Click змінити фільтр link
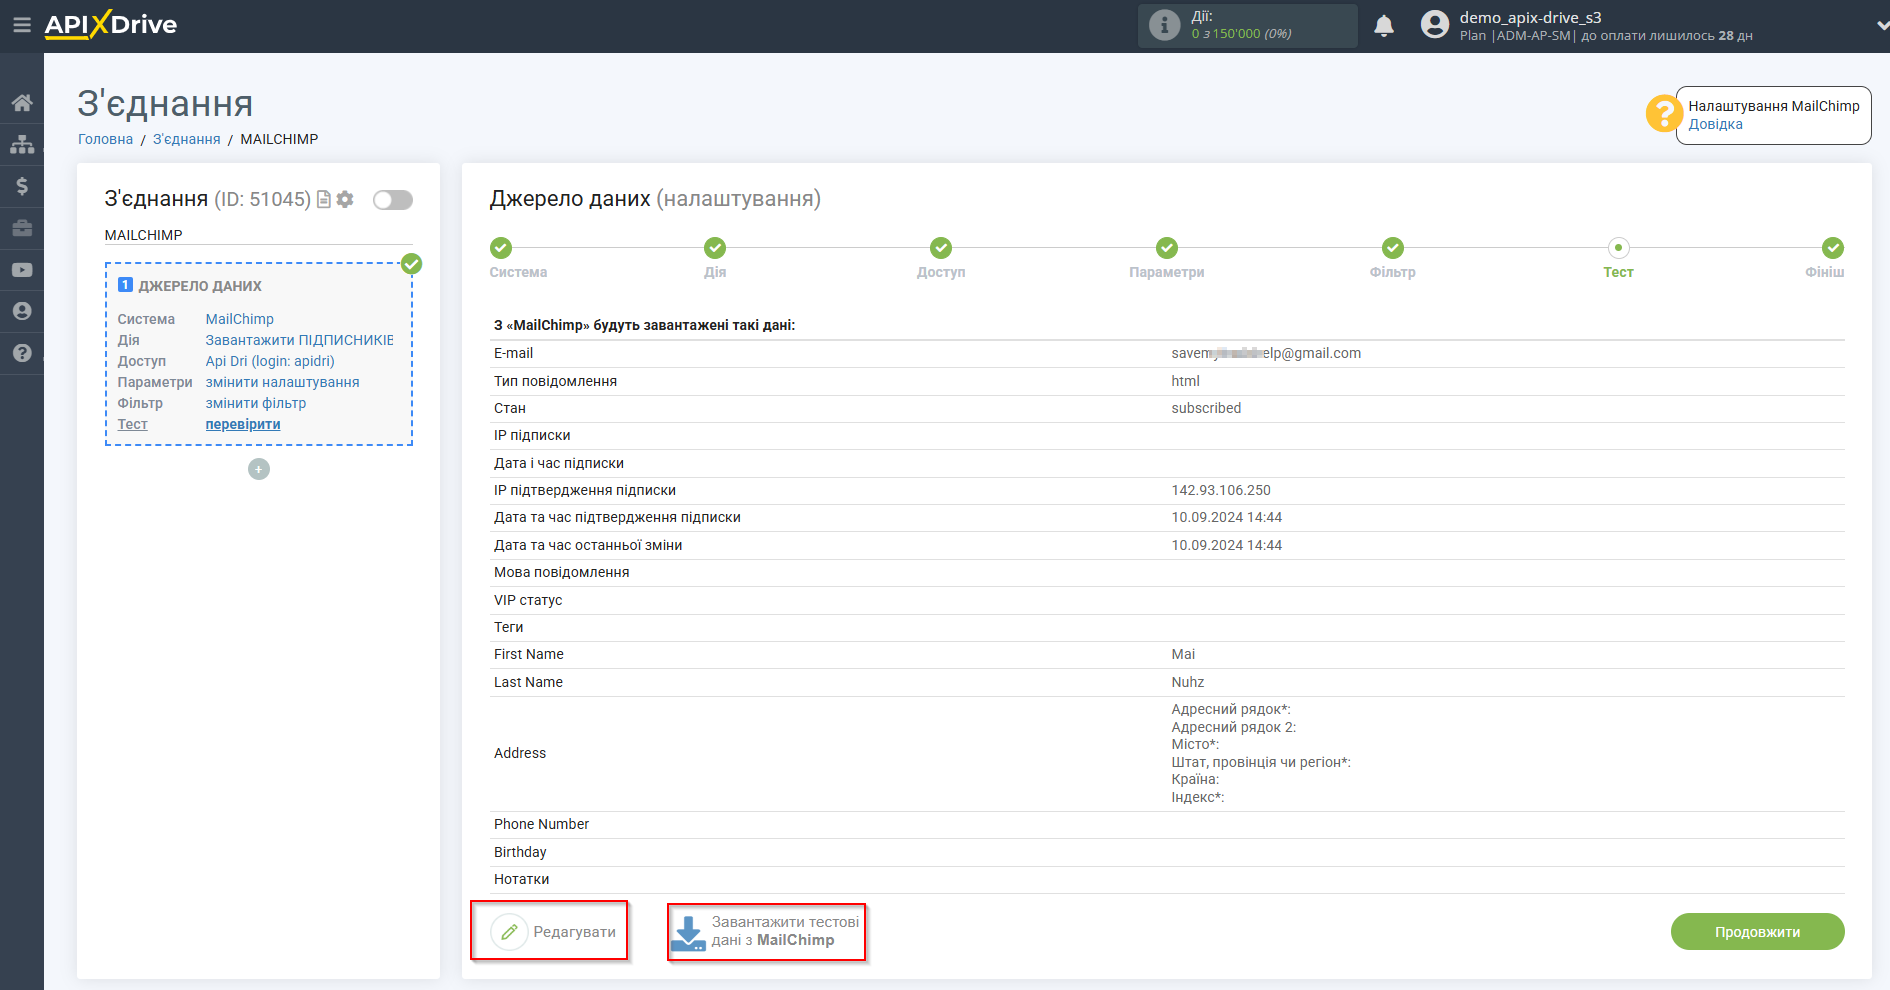Viewport: 1890px width, 990px height. [256, 403]
